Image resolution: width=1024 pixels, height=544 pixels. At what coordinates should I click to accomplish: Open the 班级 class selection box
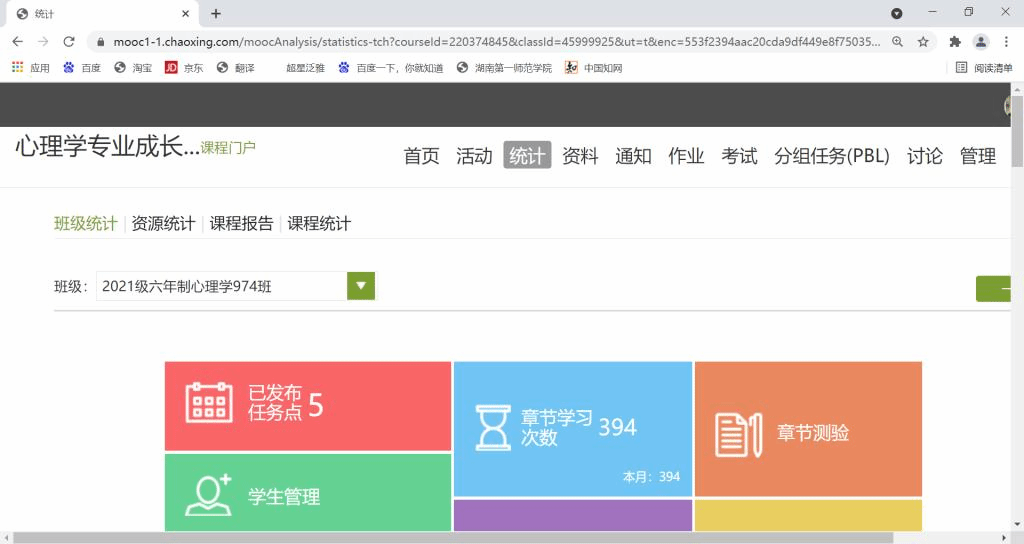pyautogui.click(x=221, y=286)
